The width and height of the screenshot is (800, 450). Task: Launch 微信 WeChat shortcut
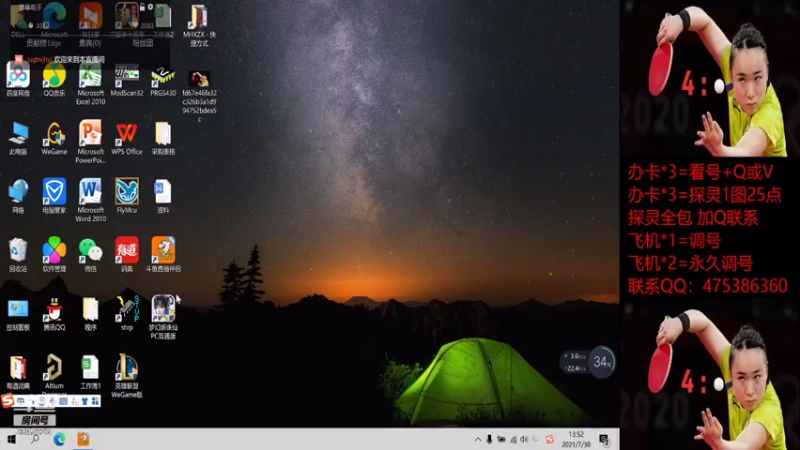click(x=90, y=255)
